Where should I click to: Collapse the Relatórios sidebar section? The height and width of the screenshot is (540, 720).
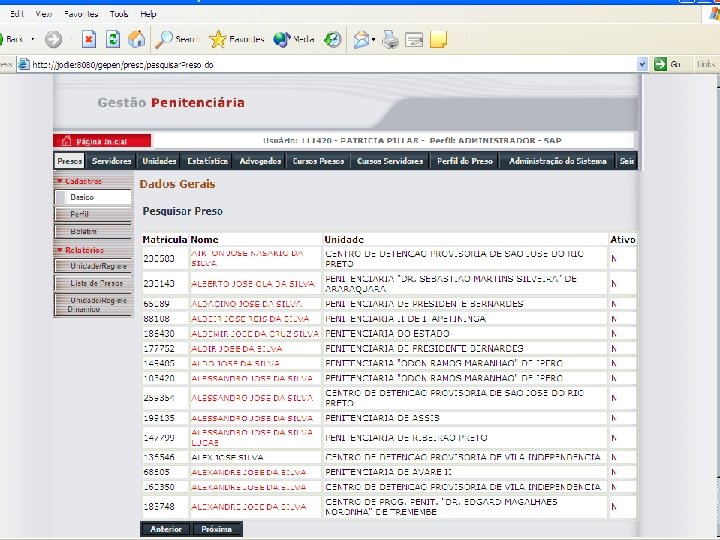point(79,250)
